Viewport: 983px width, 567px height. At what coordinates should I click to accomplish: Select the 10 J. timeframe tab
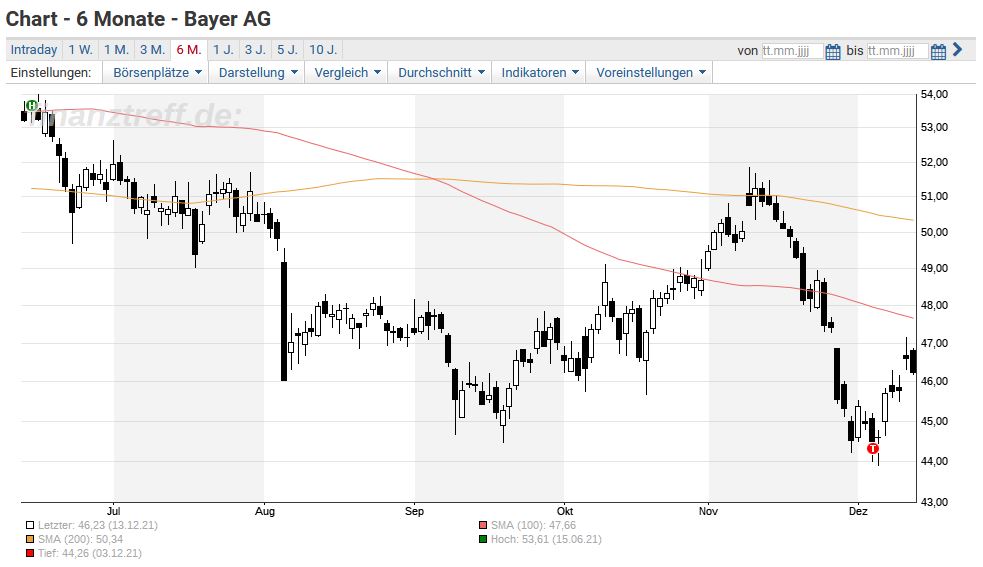(323, 50)
